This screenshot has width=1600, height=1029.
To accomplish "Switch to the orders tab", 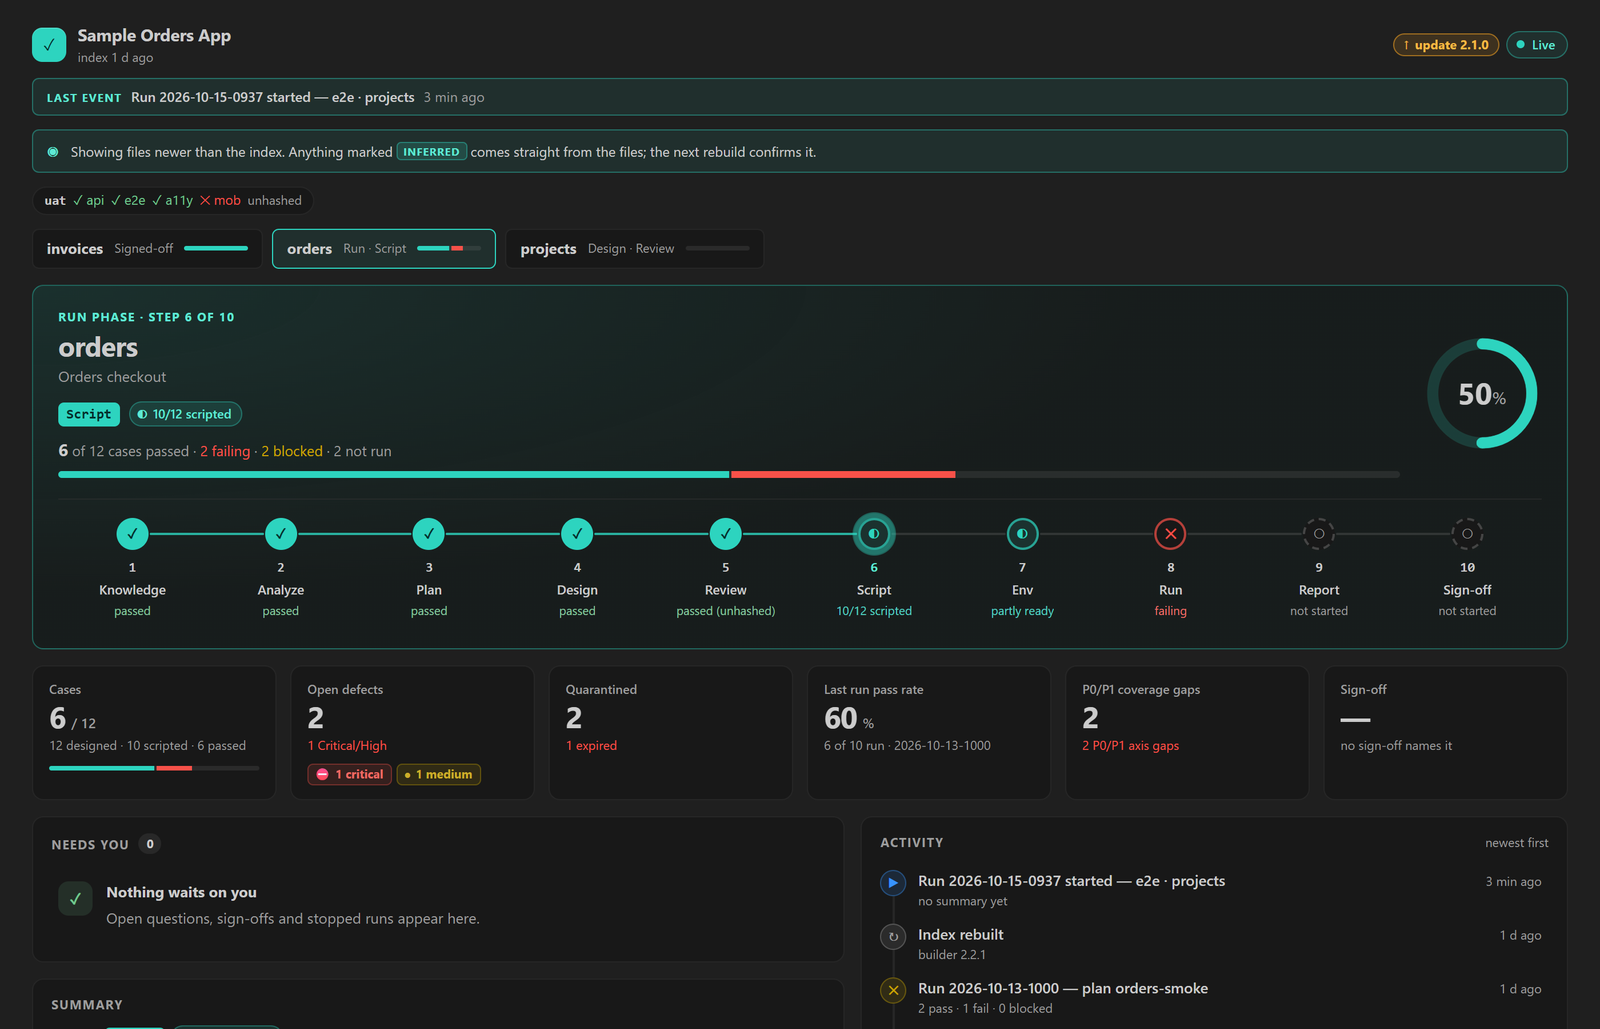I will [384, 249].
